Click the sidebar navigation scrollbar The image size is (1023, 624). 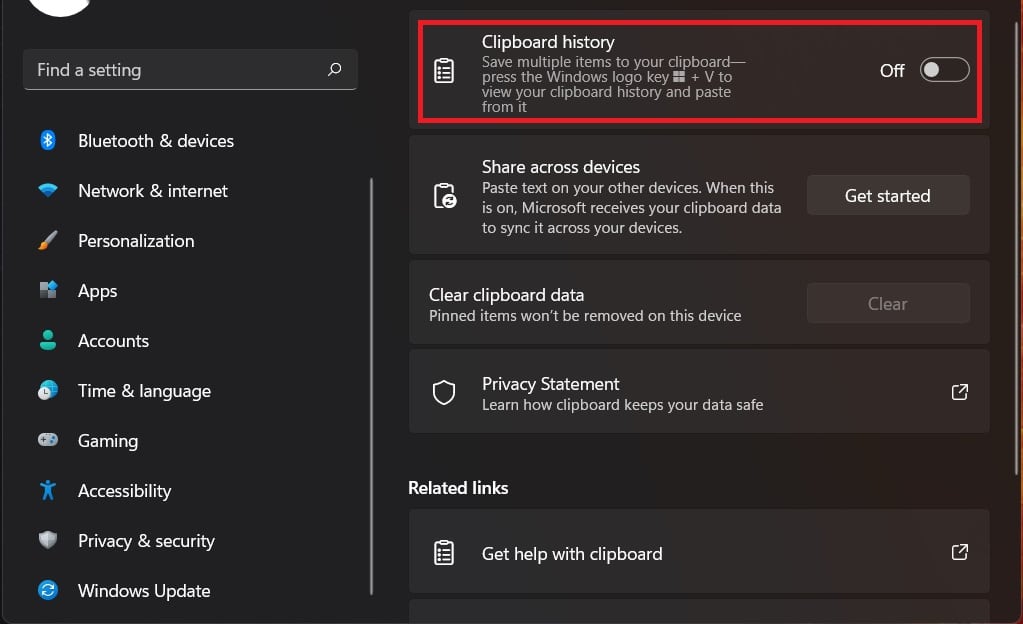(x=371, y=385)
